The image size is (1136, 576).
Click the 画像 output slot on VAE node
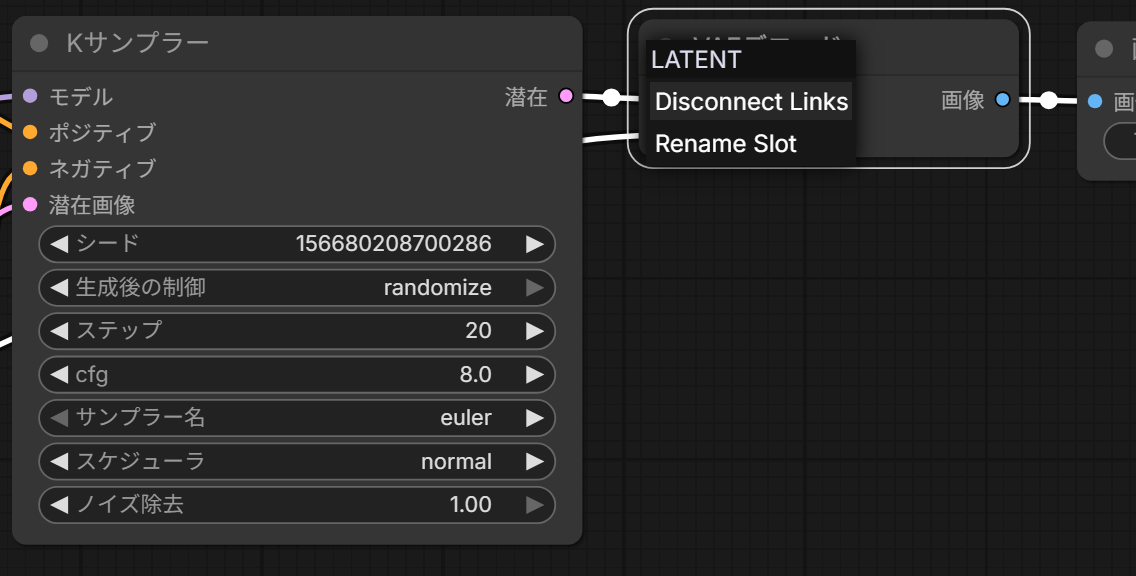point(1002,99)
